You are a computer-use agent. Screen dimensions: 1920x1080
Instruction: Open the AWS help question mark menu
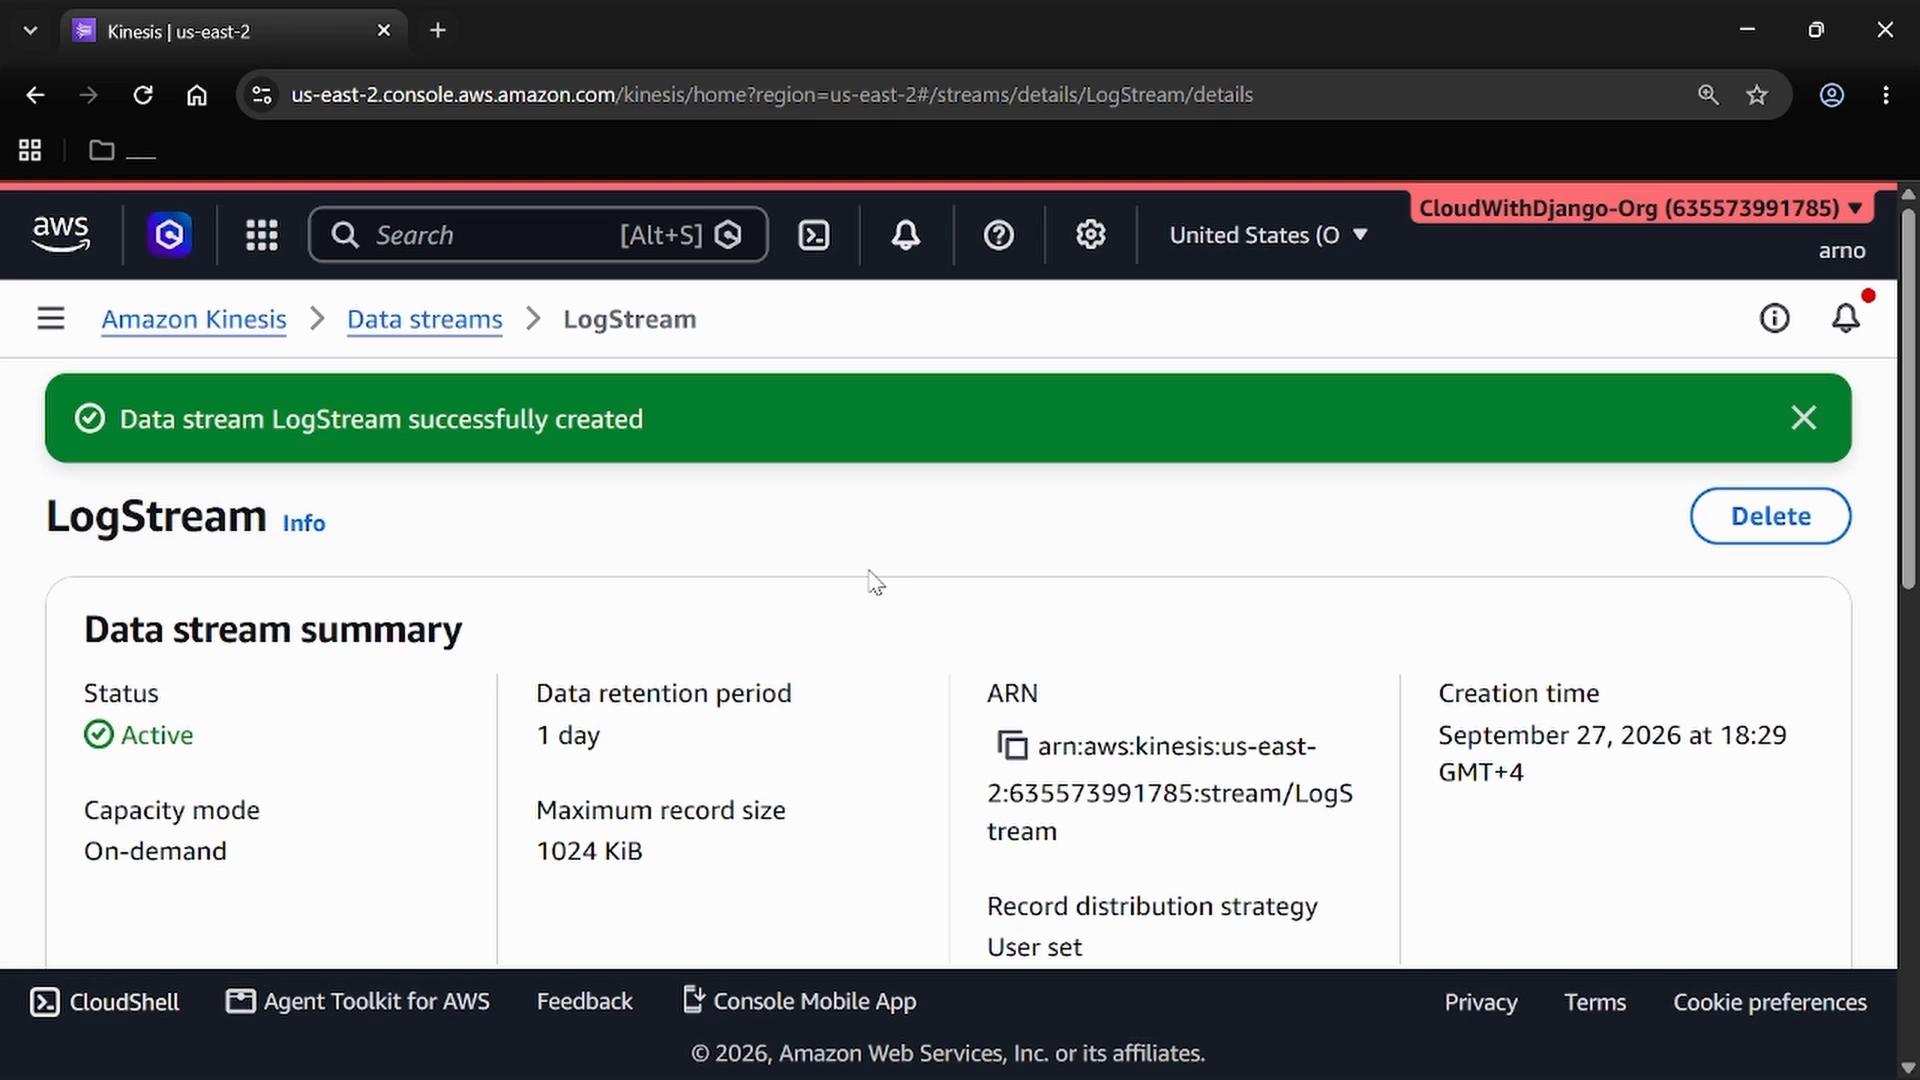point(999,235)
